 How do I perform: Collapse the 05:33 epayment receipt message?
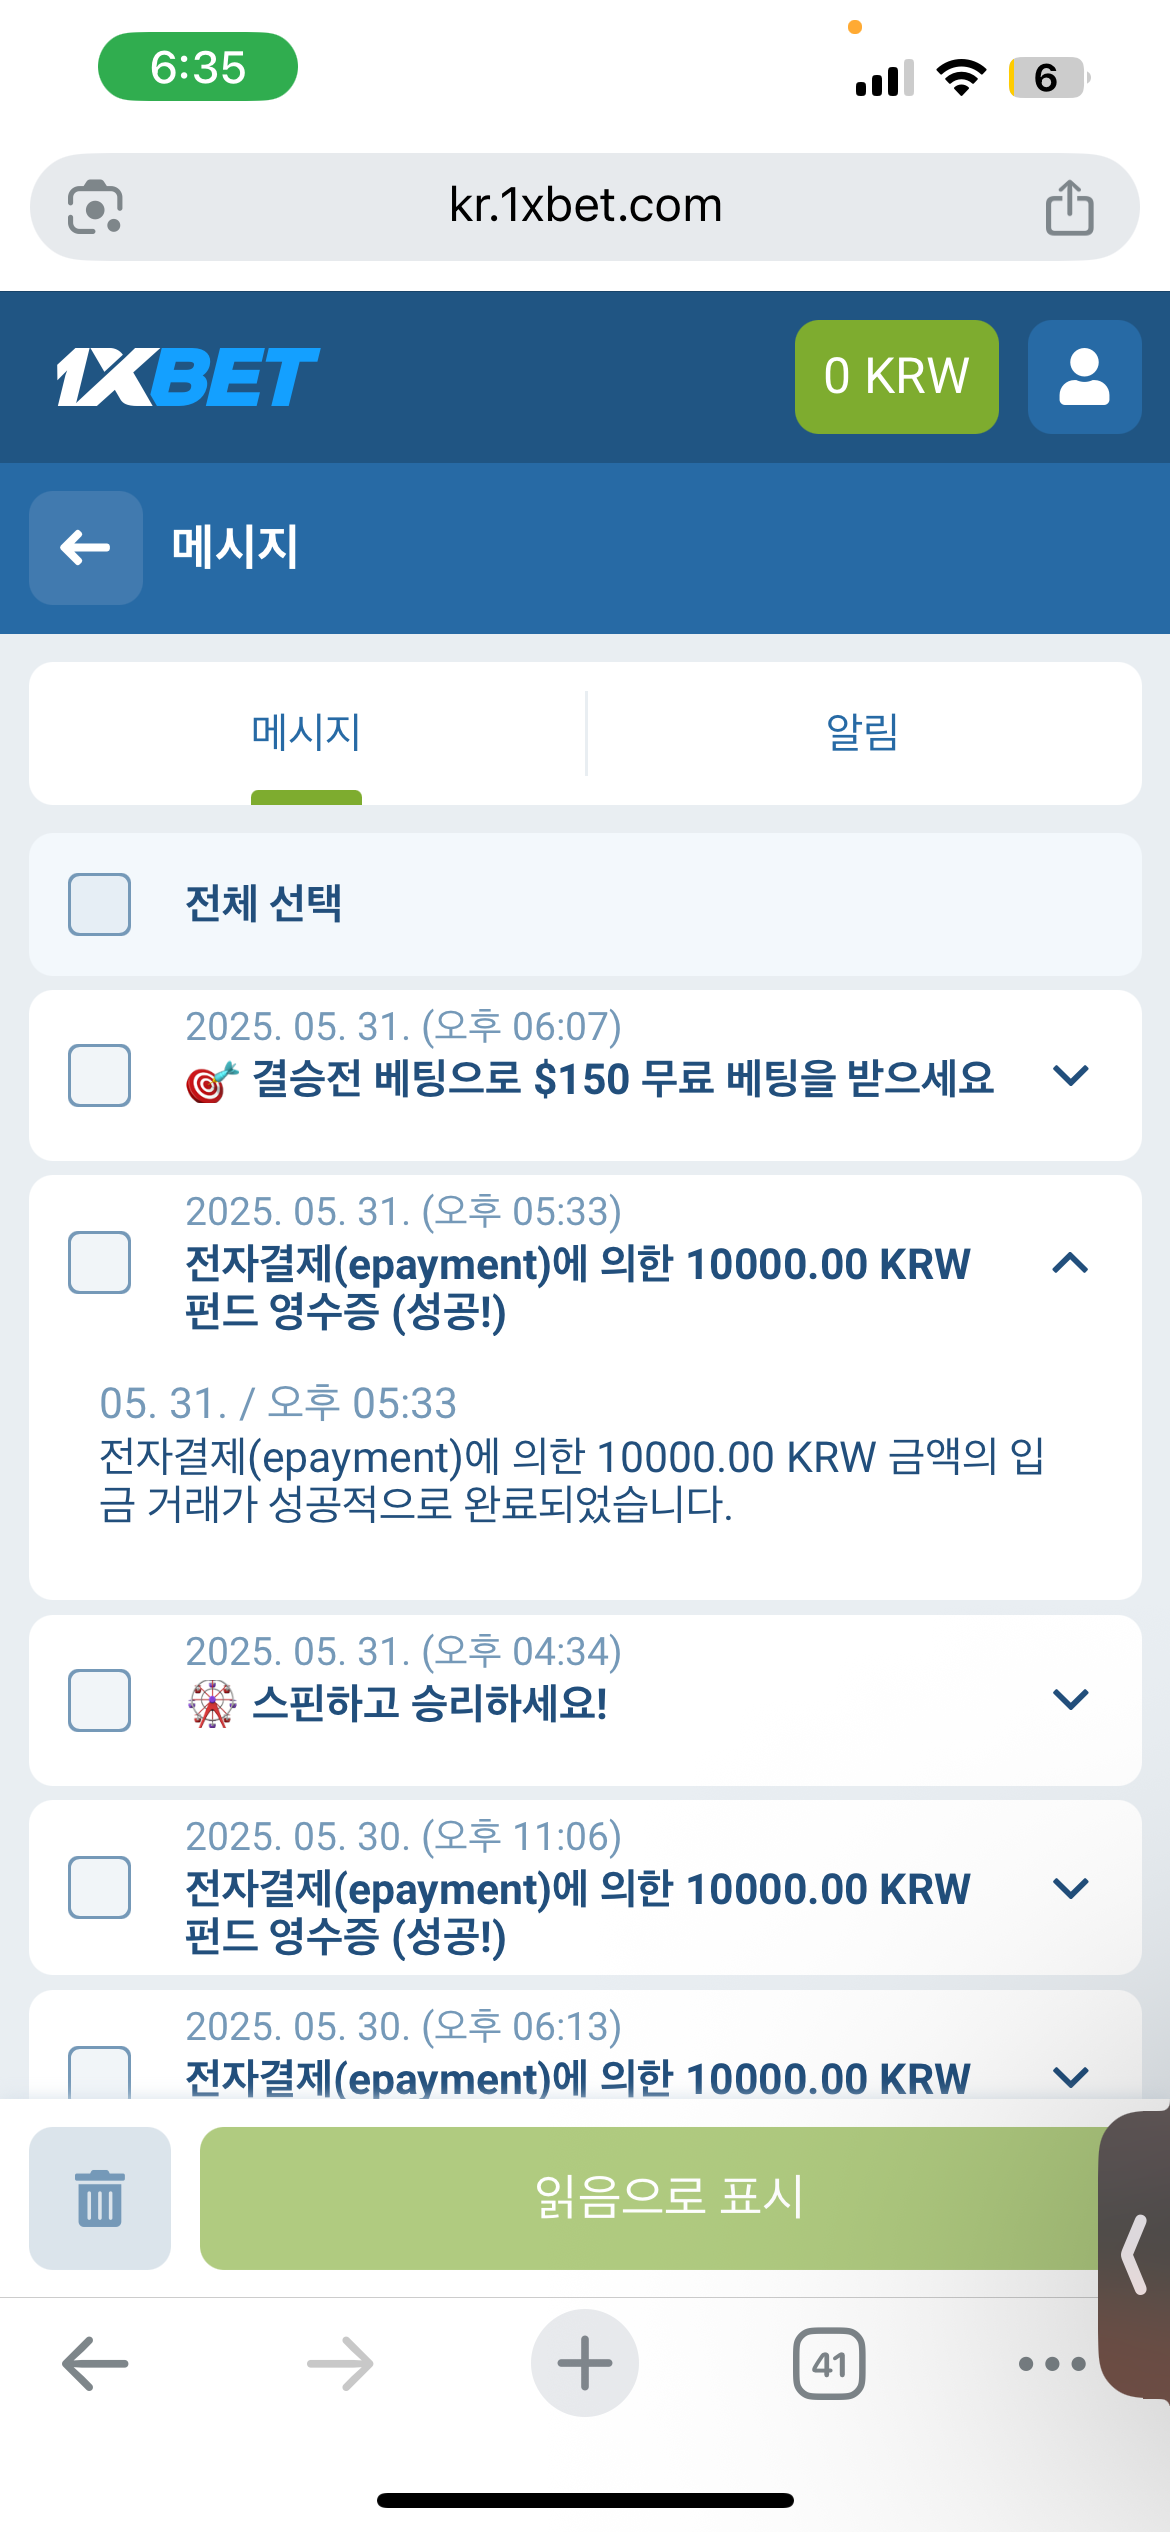(1070, 1263)
